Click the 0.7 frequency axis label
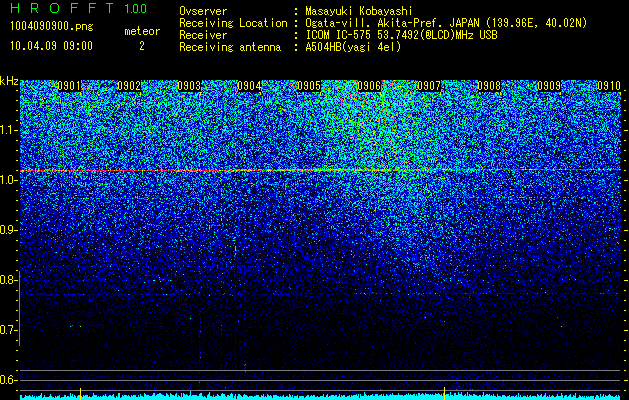Screen dimensions: 629x400 pos(8,330)
